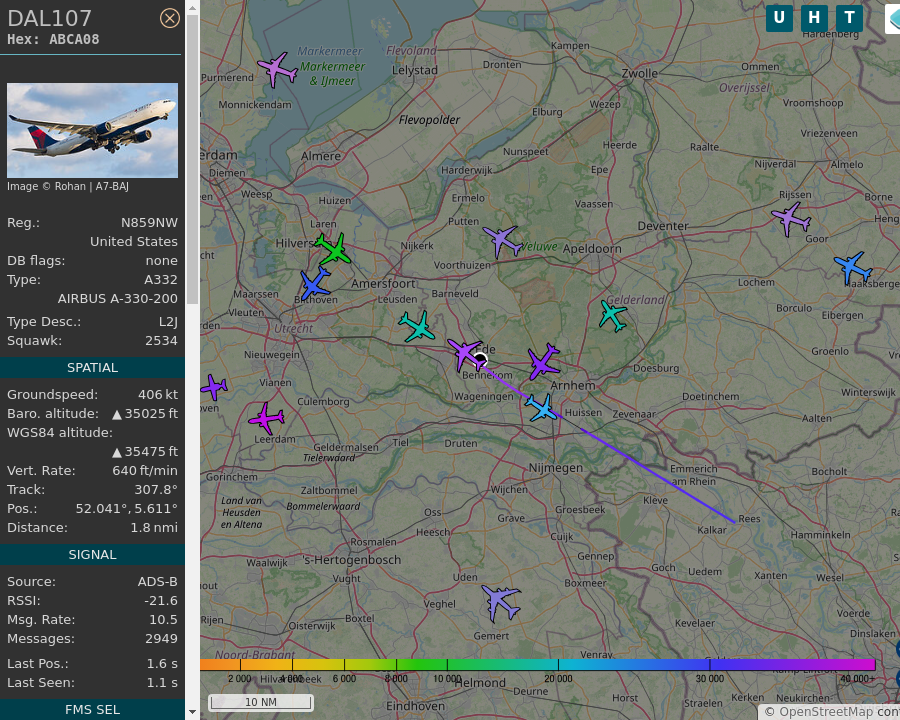900x720 pixels.
Task: Open the map layer switcher icon
Action: [x=893, y=19]
